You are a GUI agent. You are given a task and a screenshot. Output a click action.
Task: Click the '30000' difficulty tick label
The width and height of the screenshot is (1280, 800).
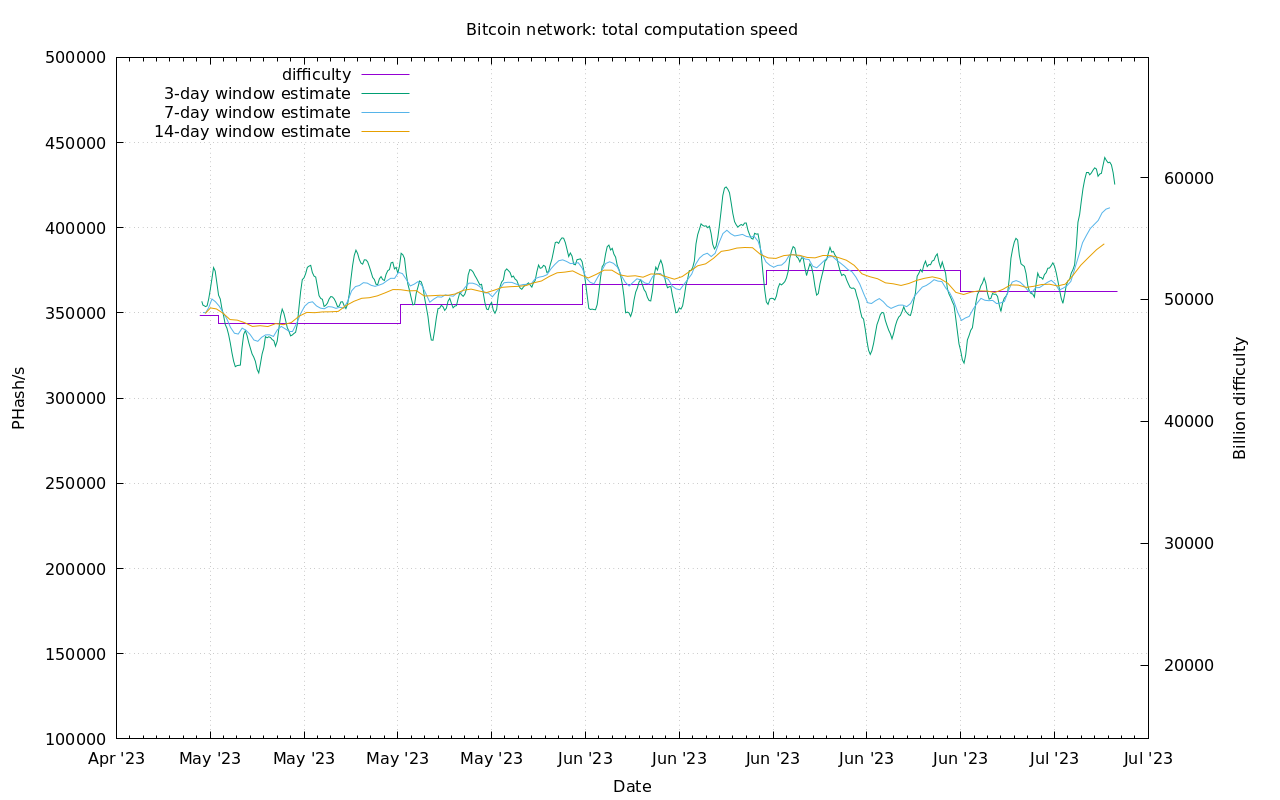point(1188,543)
